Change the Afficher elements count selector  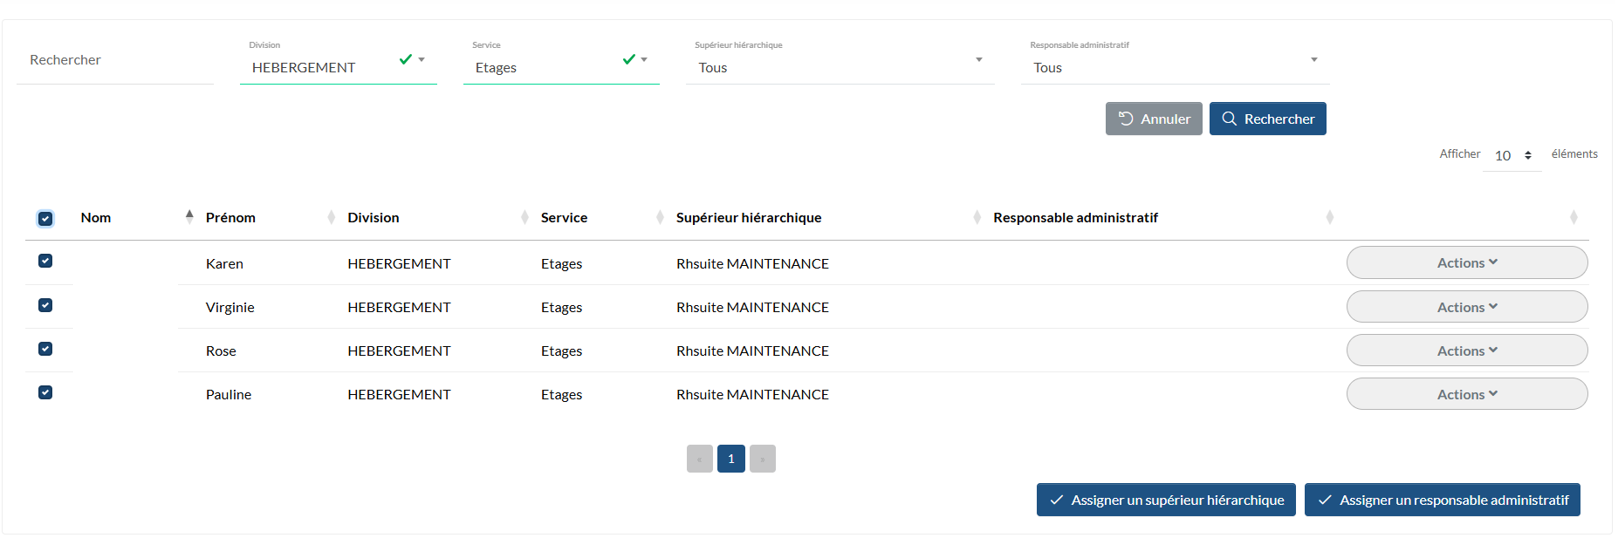click(1513, 155)
